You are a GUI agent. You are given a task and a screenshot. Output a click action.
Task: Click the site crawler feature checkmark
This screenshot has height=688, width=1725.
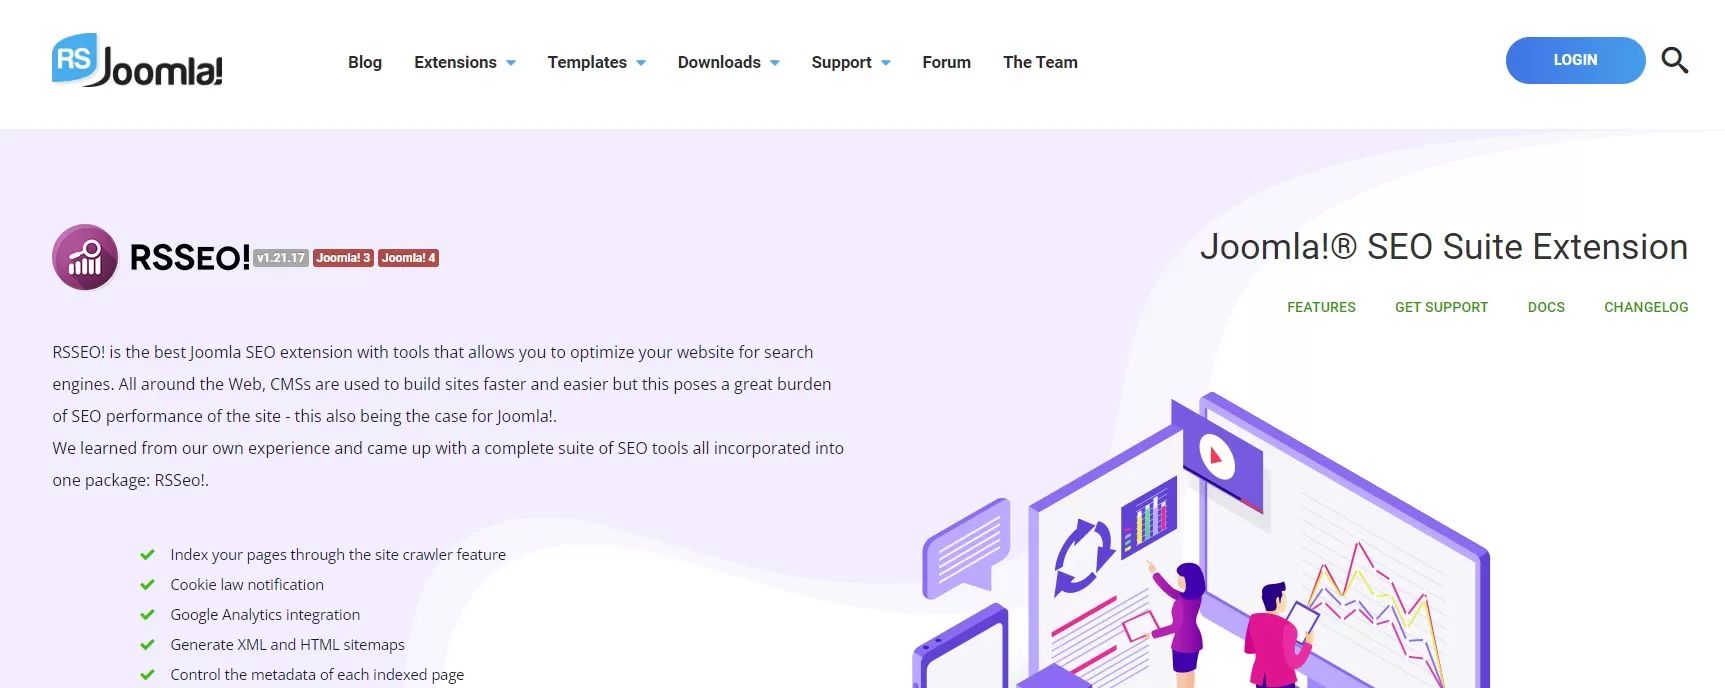click(147, 555)
